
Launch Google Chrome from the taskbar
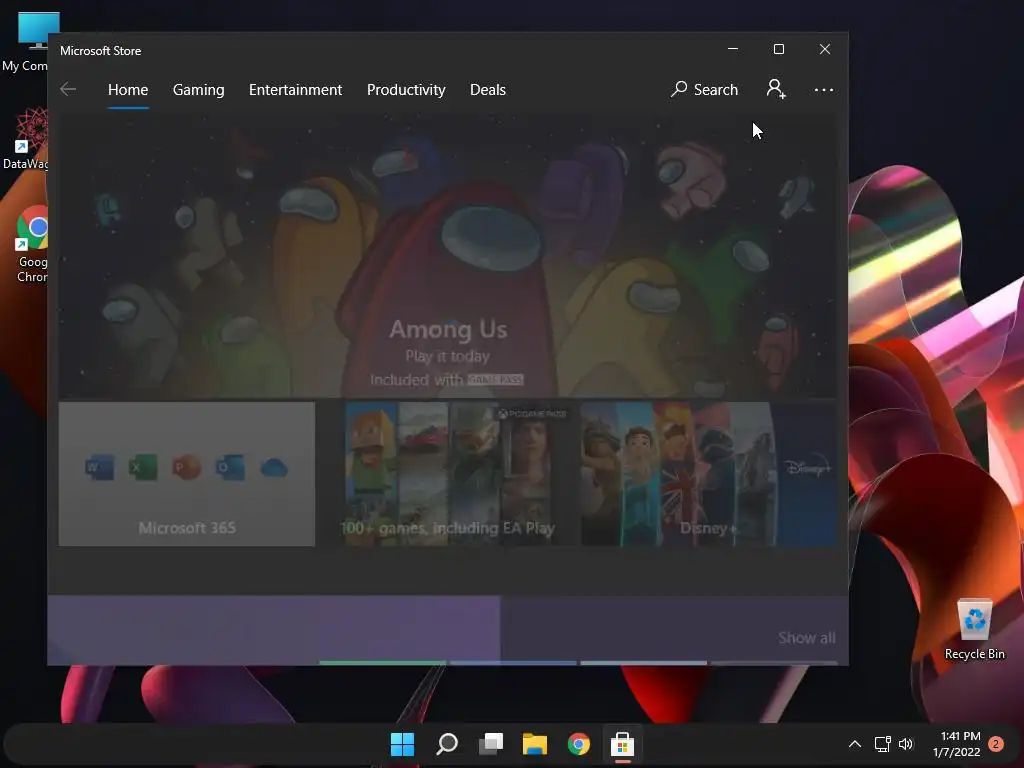point(579,744)
